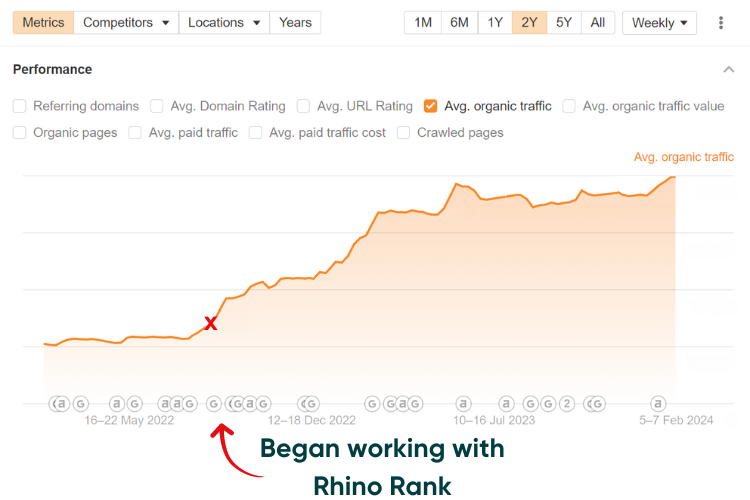This screenshot has width=750, height=500.
Task: Open the Weekly interval dropdown
Action: [659, 22]
